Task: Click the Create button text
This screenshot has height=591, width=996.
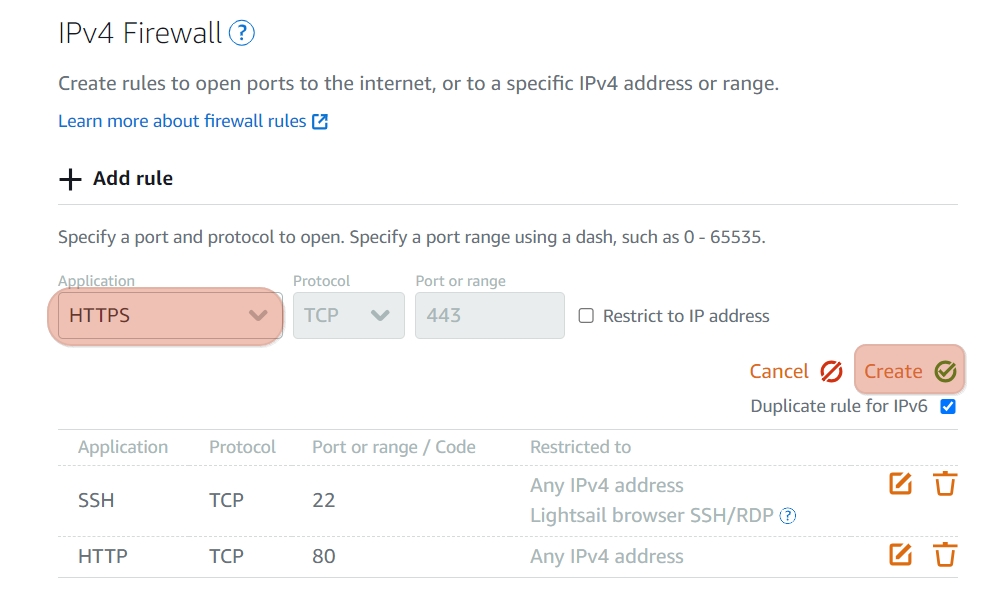Action: point(892,371)
